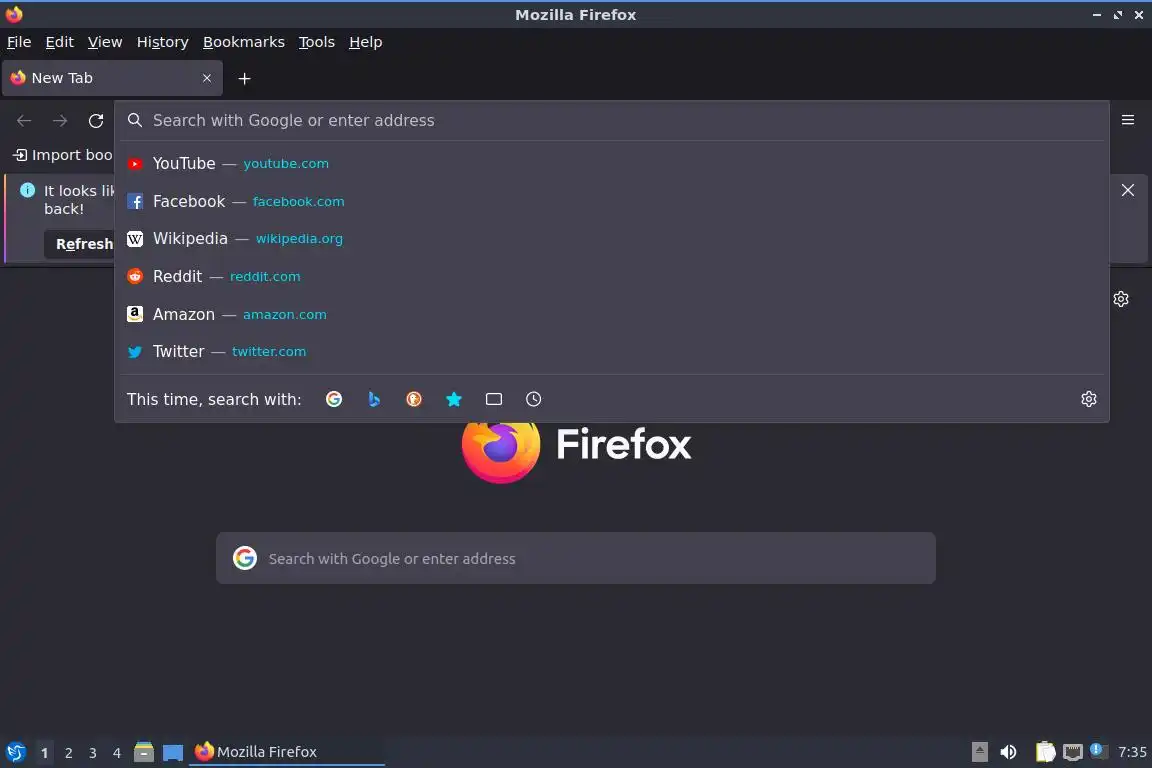
Task: Search with Google one-off icon
Action: (334, 399)
